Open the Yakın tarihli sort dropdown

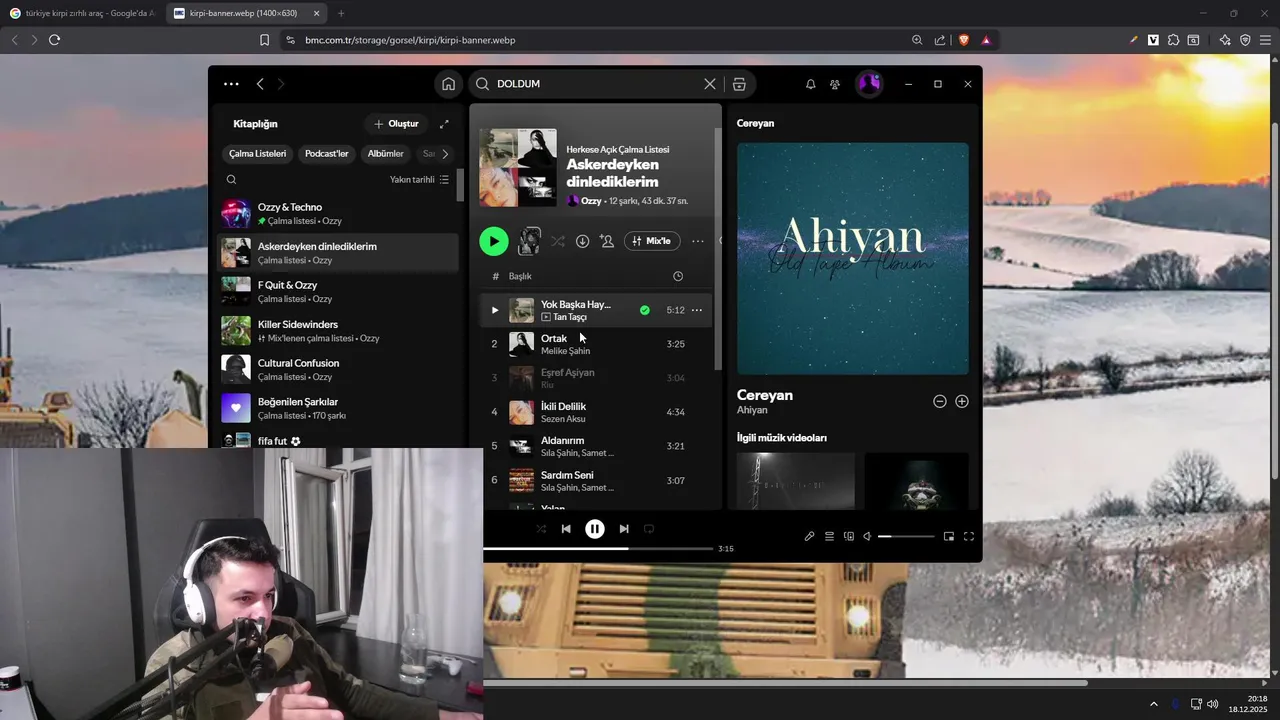(420, 180)
